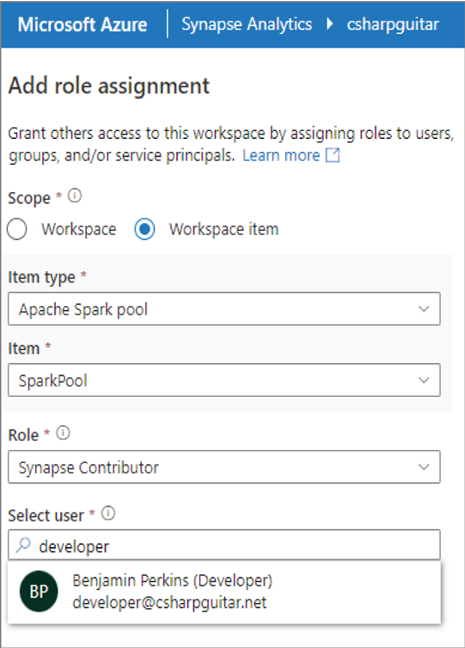Click the Workspace item label text
The height and width of the screenshot is (648, 465).
tap(224, 229)
